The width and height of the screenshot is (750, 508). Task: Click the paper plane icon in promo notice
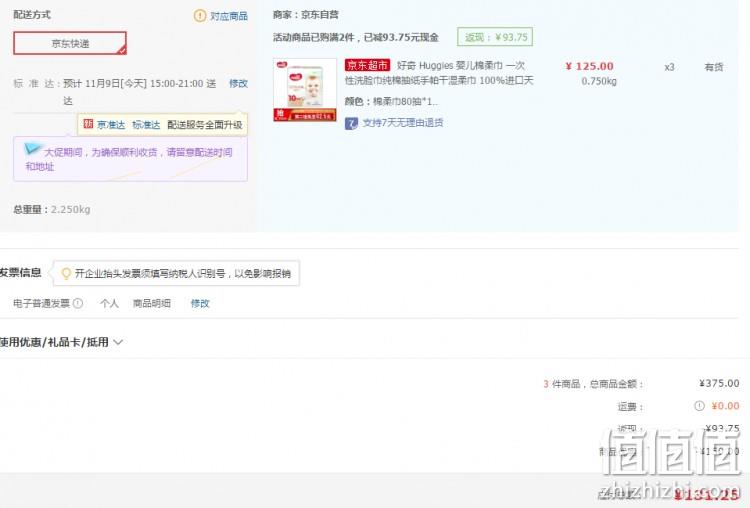(33, 149)
